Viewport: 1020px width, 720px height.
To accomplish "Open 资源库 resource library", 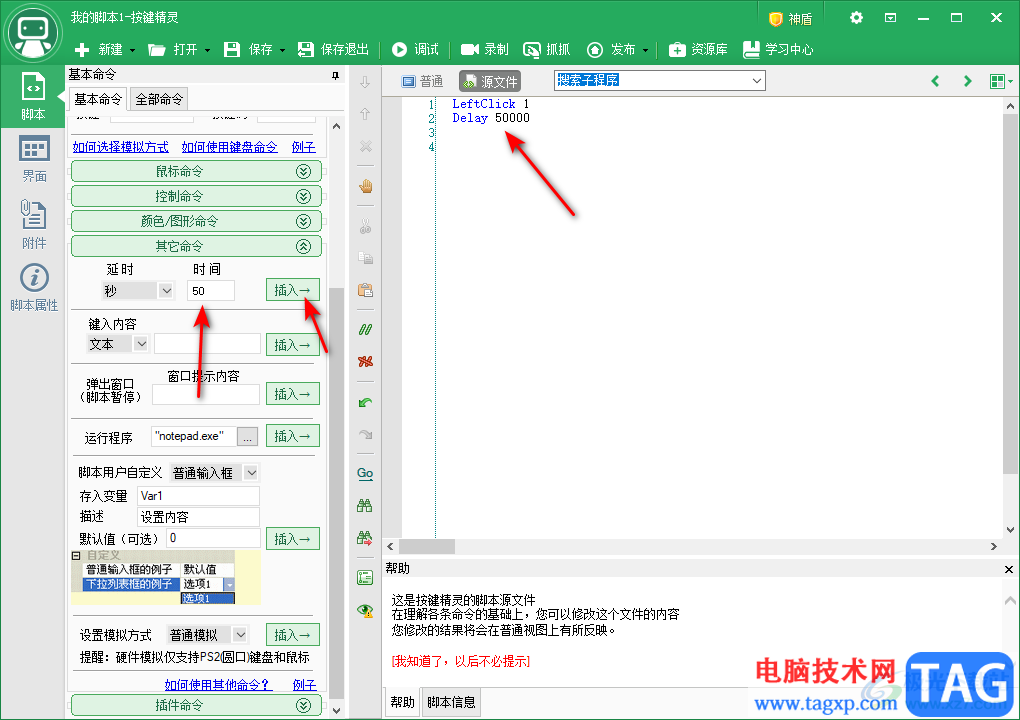I will [x=698, y=49].
